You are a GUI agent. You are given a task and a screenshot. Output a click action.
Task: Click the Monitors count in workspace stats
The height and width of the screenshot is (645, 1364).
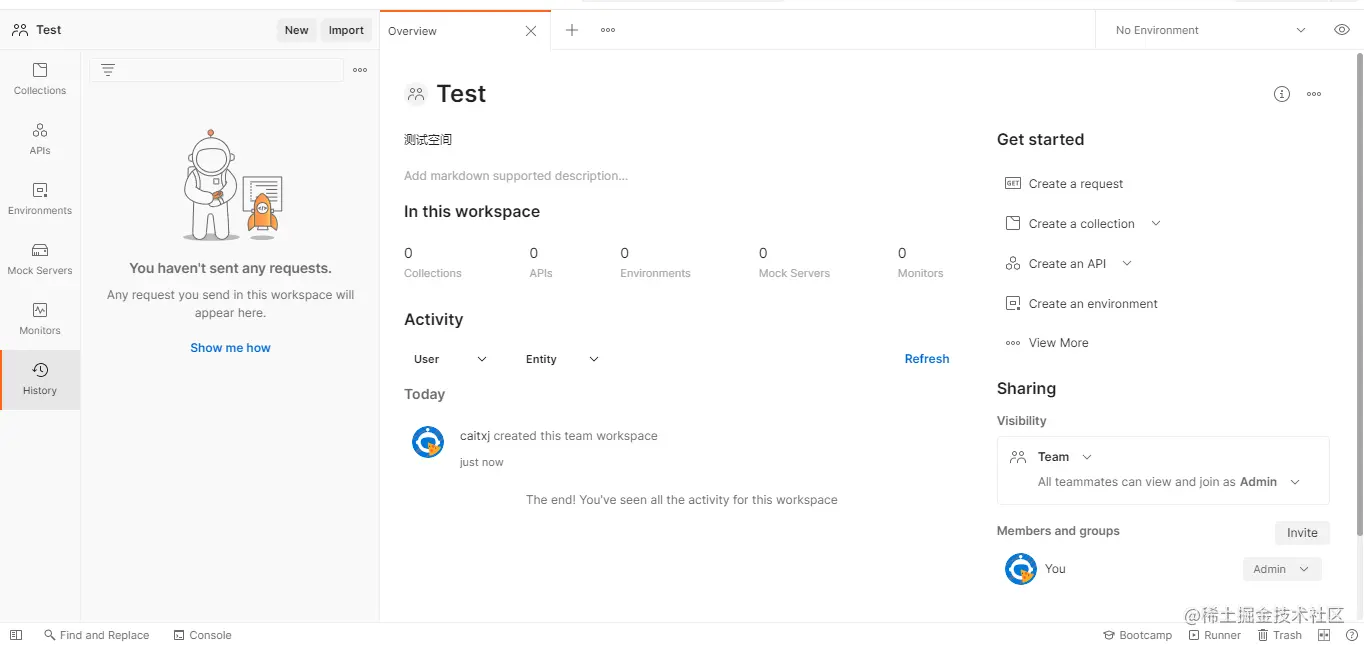point(920,262)
